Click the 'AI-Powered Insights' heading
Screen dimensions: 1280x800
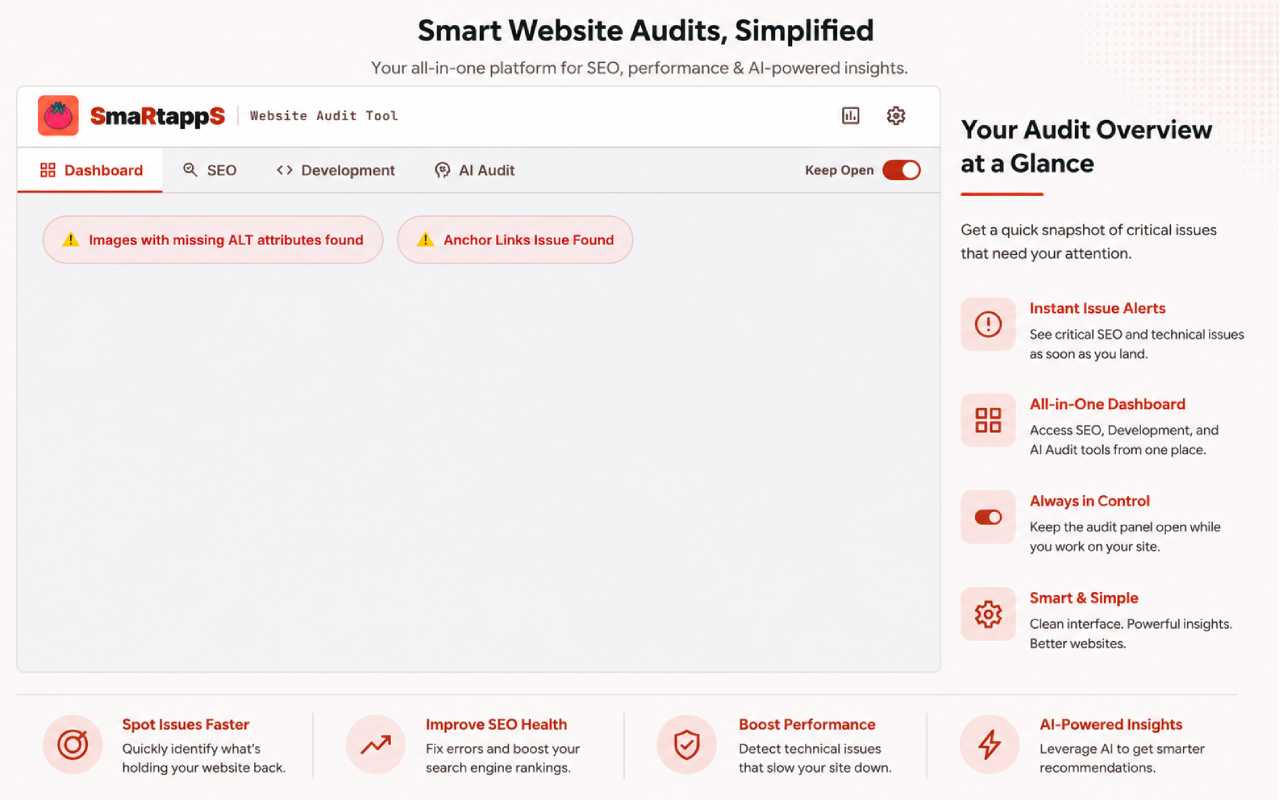1111,724
